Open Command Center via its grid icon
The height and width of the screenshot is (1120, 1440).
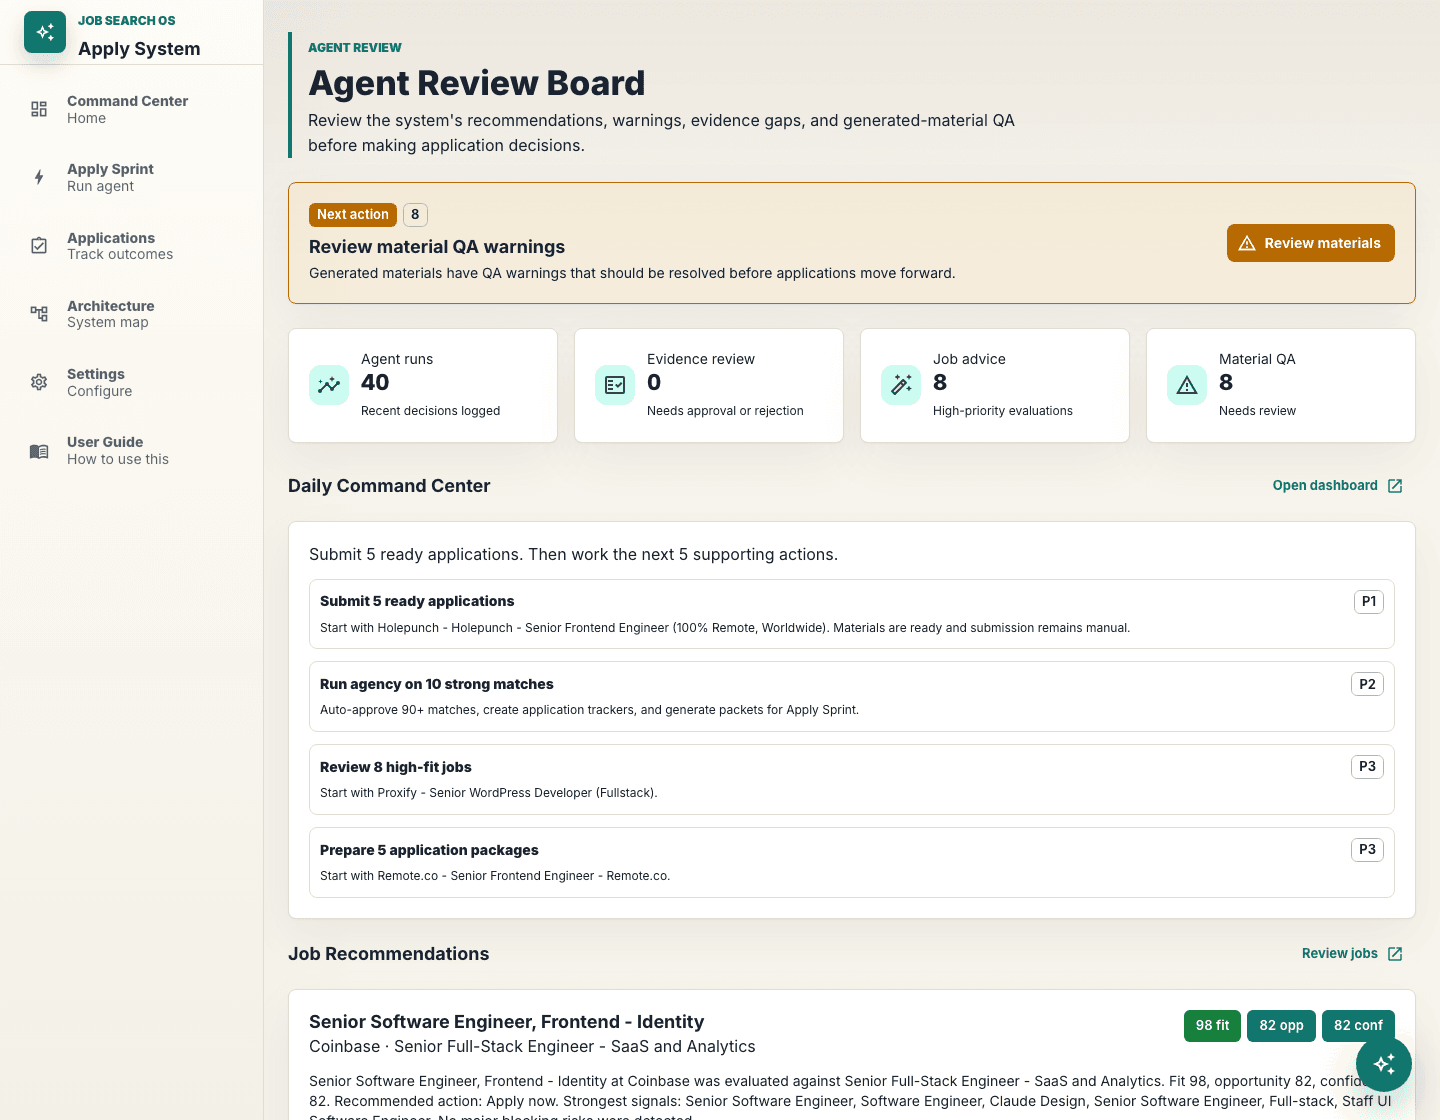(x=39, y=109)
